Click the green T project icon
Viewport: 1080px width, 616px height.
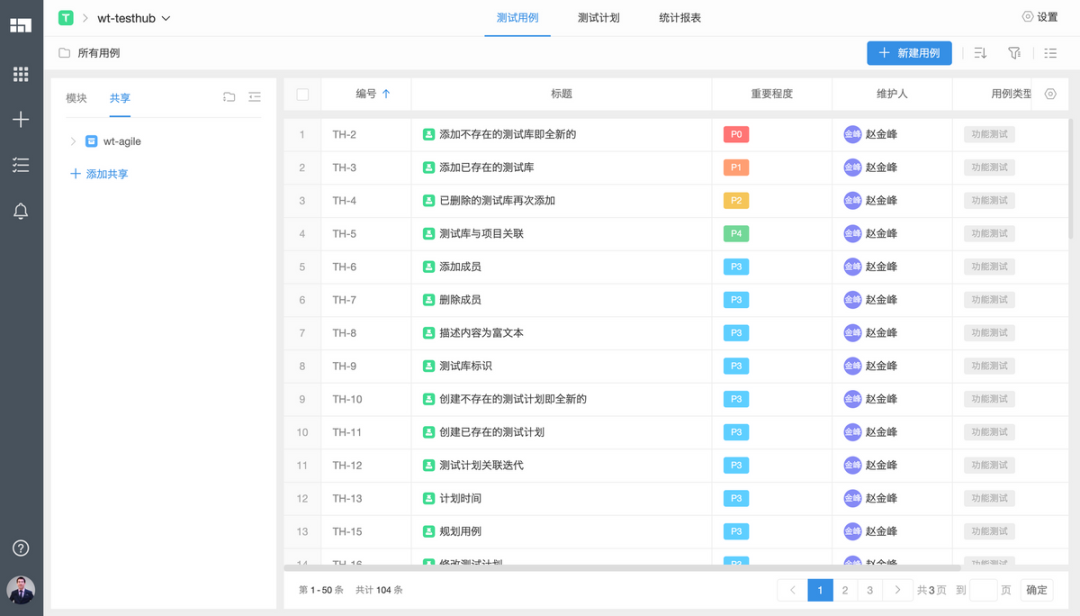(x=66, y=18)
